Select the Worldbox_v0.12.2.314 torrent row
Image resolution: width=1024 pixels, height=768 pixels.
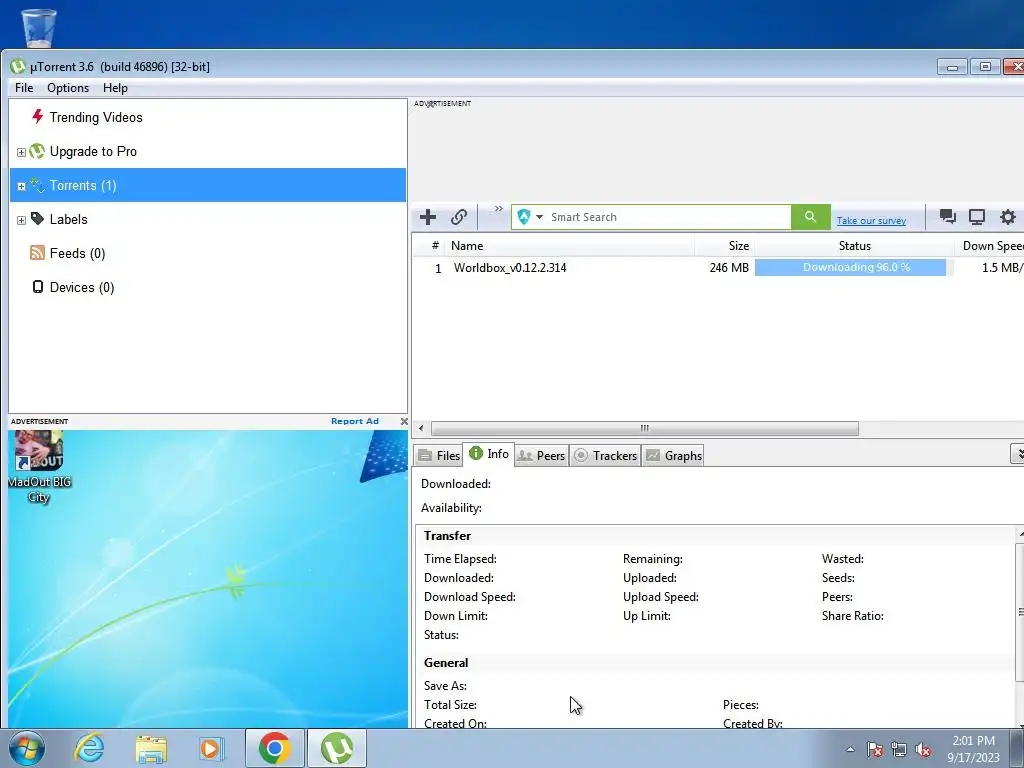pos(718,268)
